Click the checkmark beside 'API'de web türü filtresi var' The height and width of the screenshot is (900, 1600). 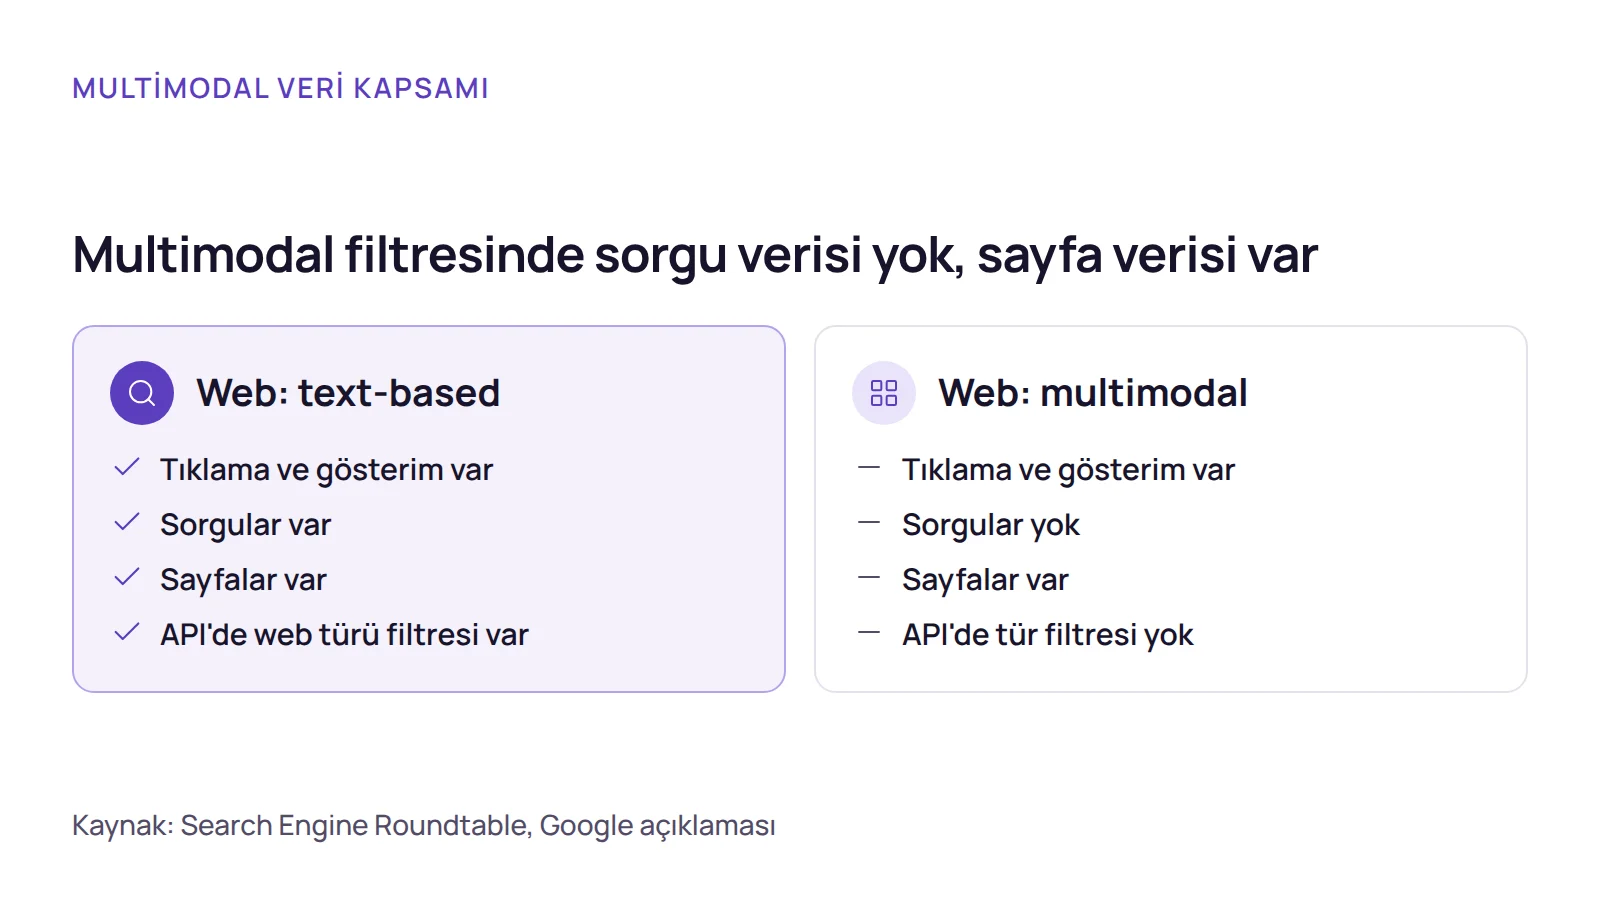click(127, 632)
